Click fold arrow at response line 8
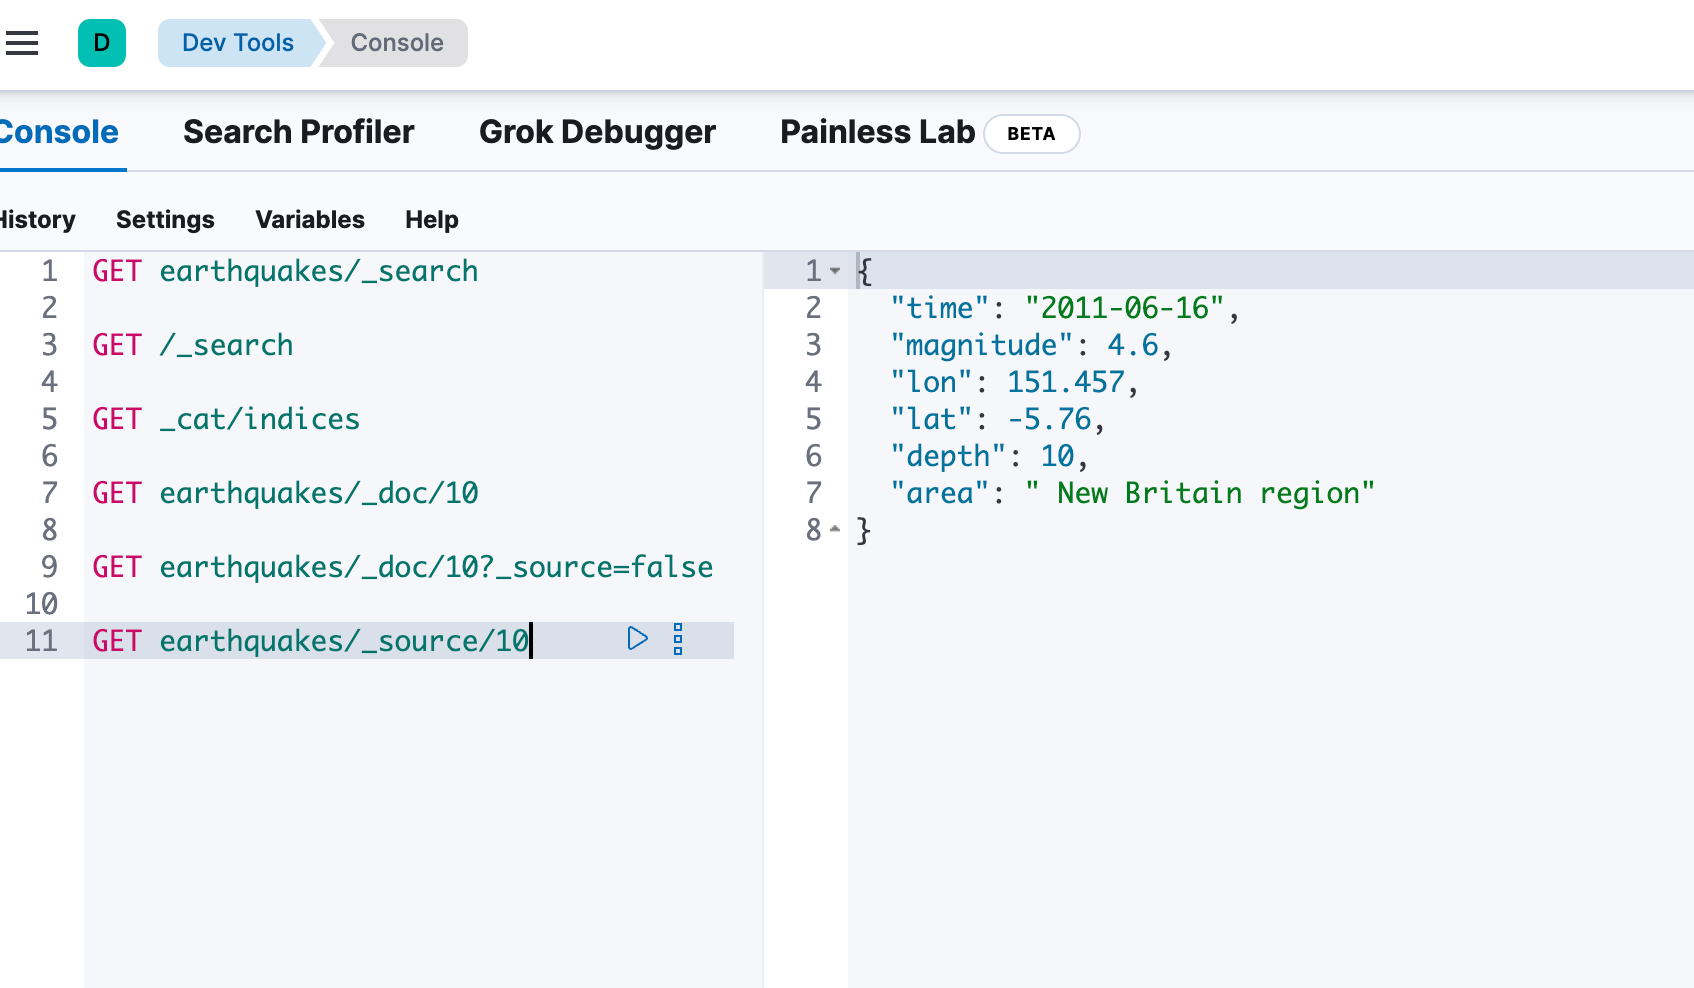The height and width of the screenshot is (988, 1694). pyautogui.click(x=835, y=529)
